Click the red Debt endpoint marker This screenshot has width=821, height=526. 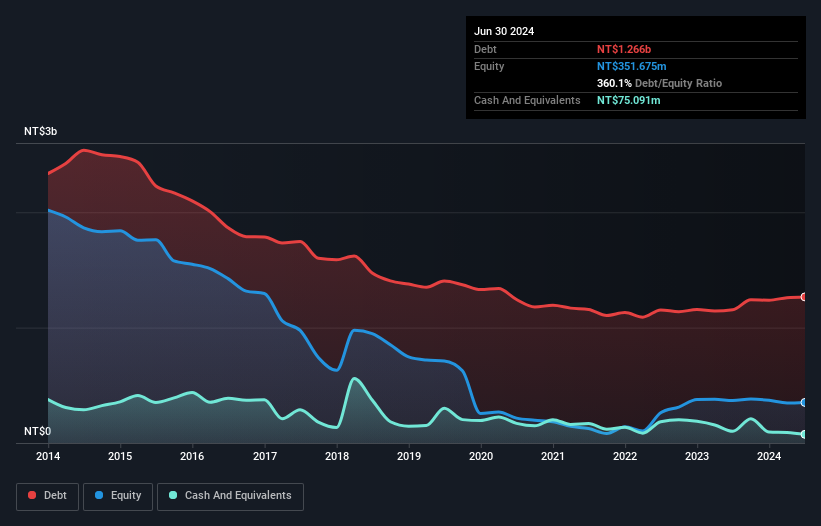(804, 297)
